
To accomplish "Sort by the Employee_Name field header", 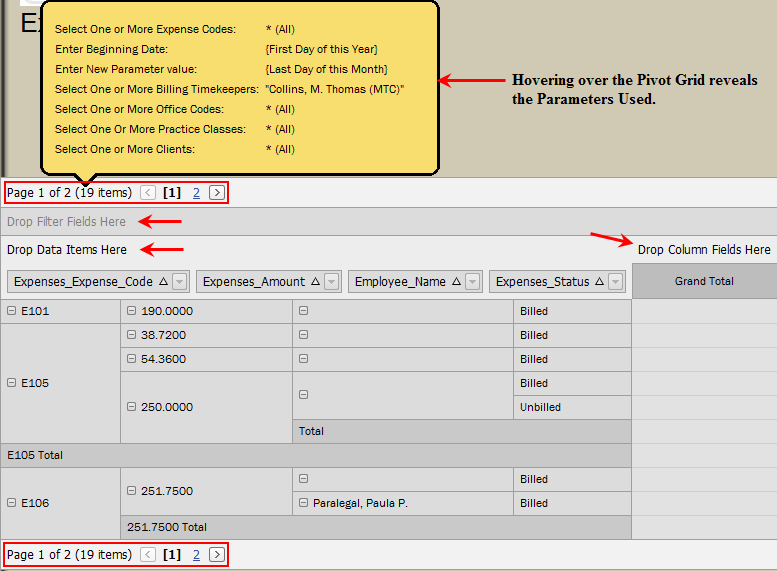I will click(400, 282).
